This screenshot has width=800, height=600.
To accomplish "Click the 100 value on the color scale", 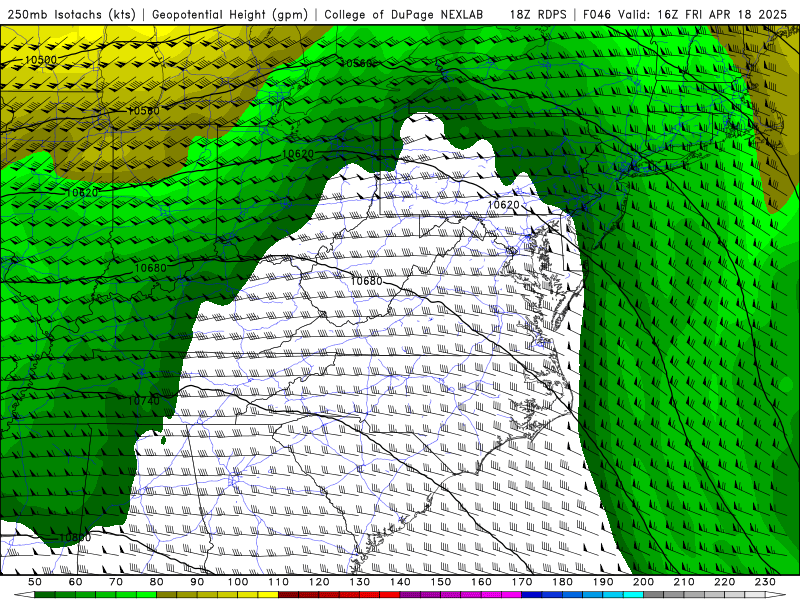I will tap(238, 582).
